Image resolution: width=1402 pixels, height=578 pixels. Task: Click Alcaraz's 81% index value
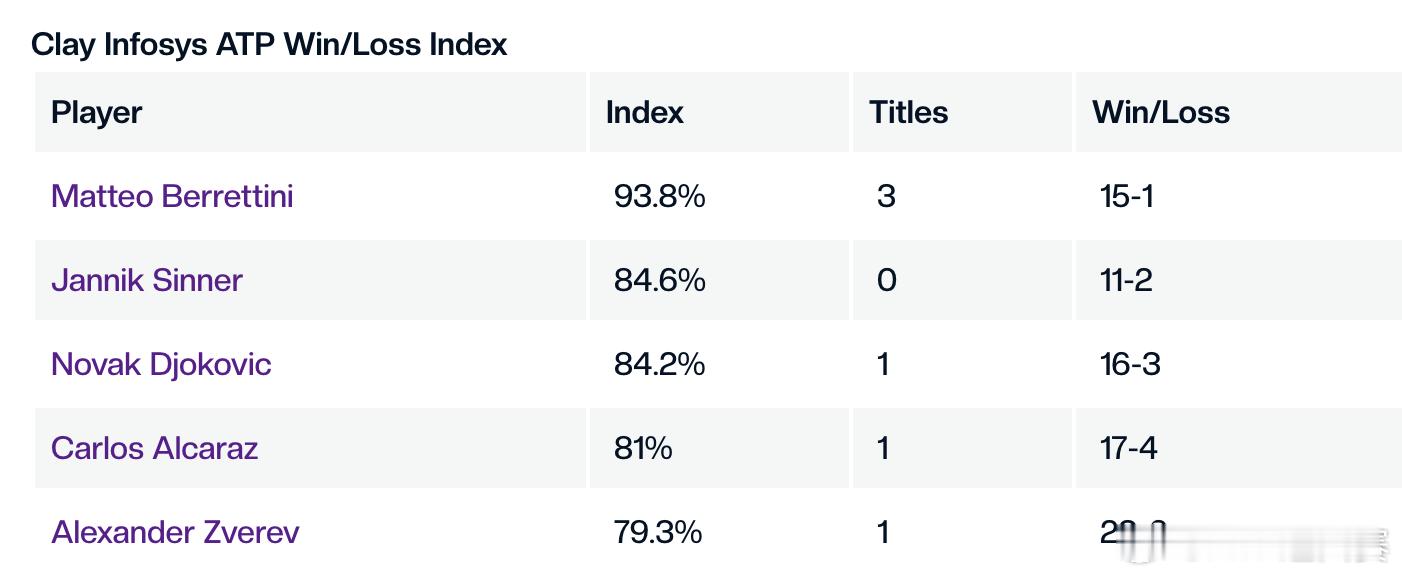(643, 448)
